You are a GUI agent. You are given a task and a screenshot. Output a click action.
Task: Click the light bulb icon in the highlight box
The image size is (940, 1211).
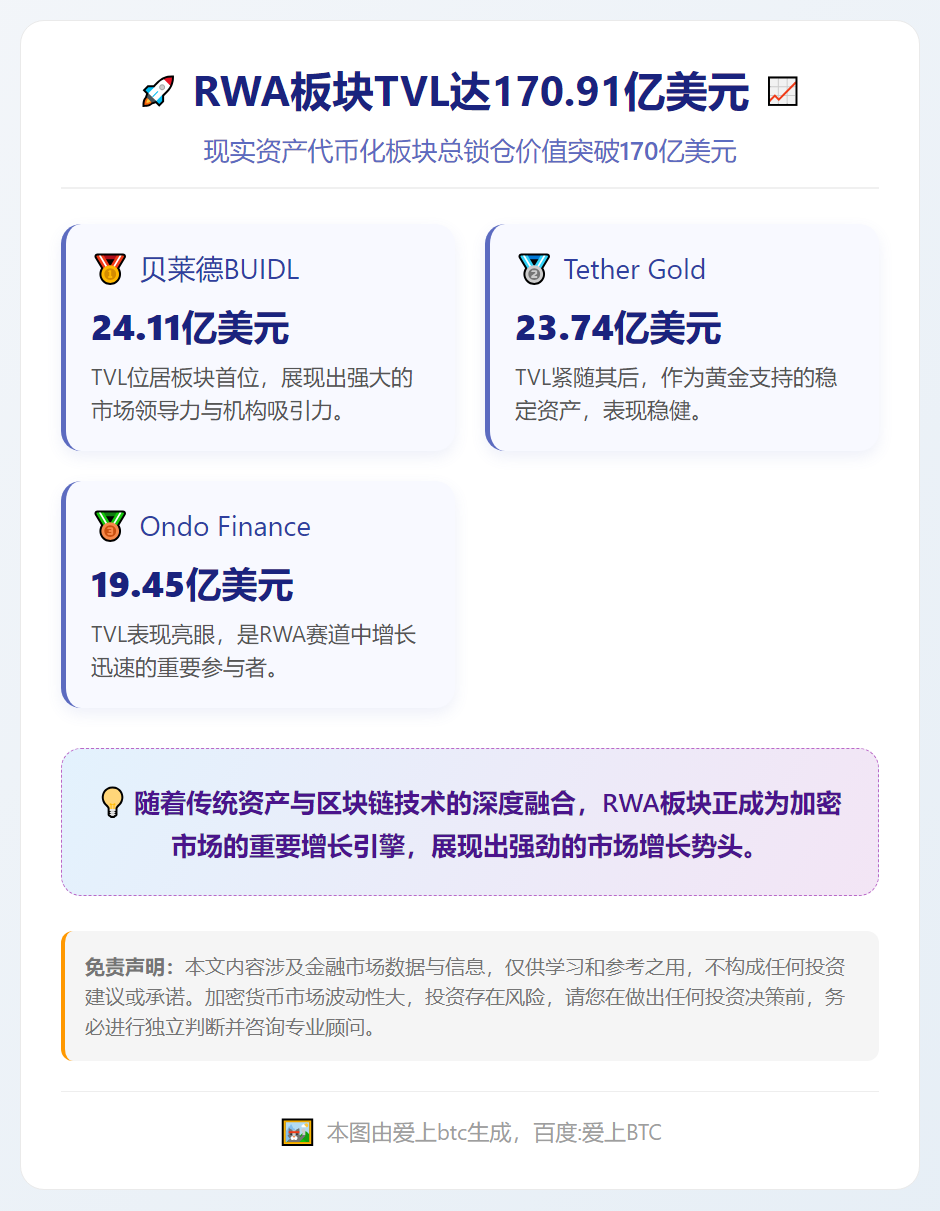(112, 802)
